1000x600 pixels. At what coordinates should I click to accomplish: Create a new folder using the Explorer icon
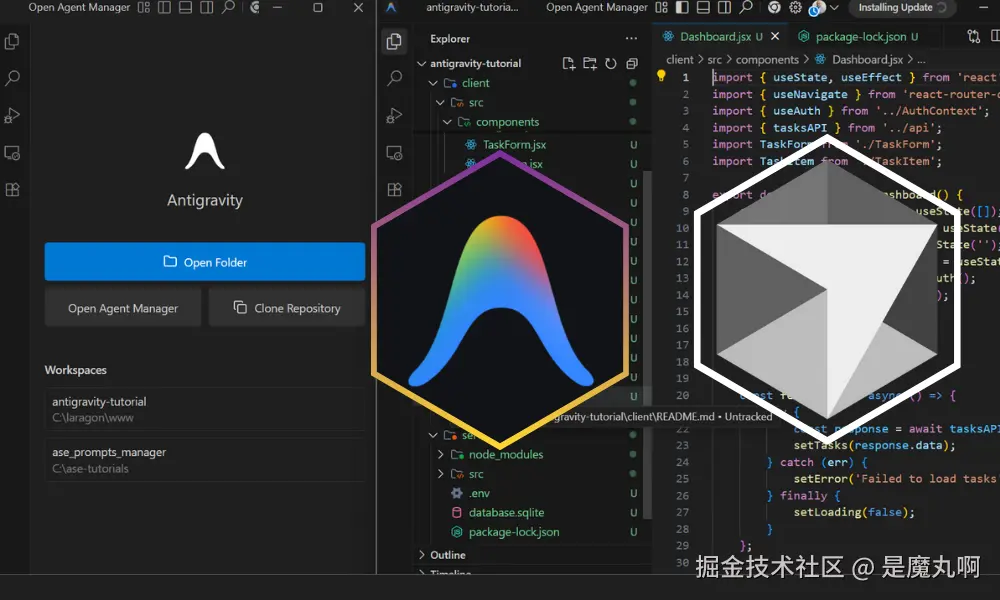pos(590,63)
